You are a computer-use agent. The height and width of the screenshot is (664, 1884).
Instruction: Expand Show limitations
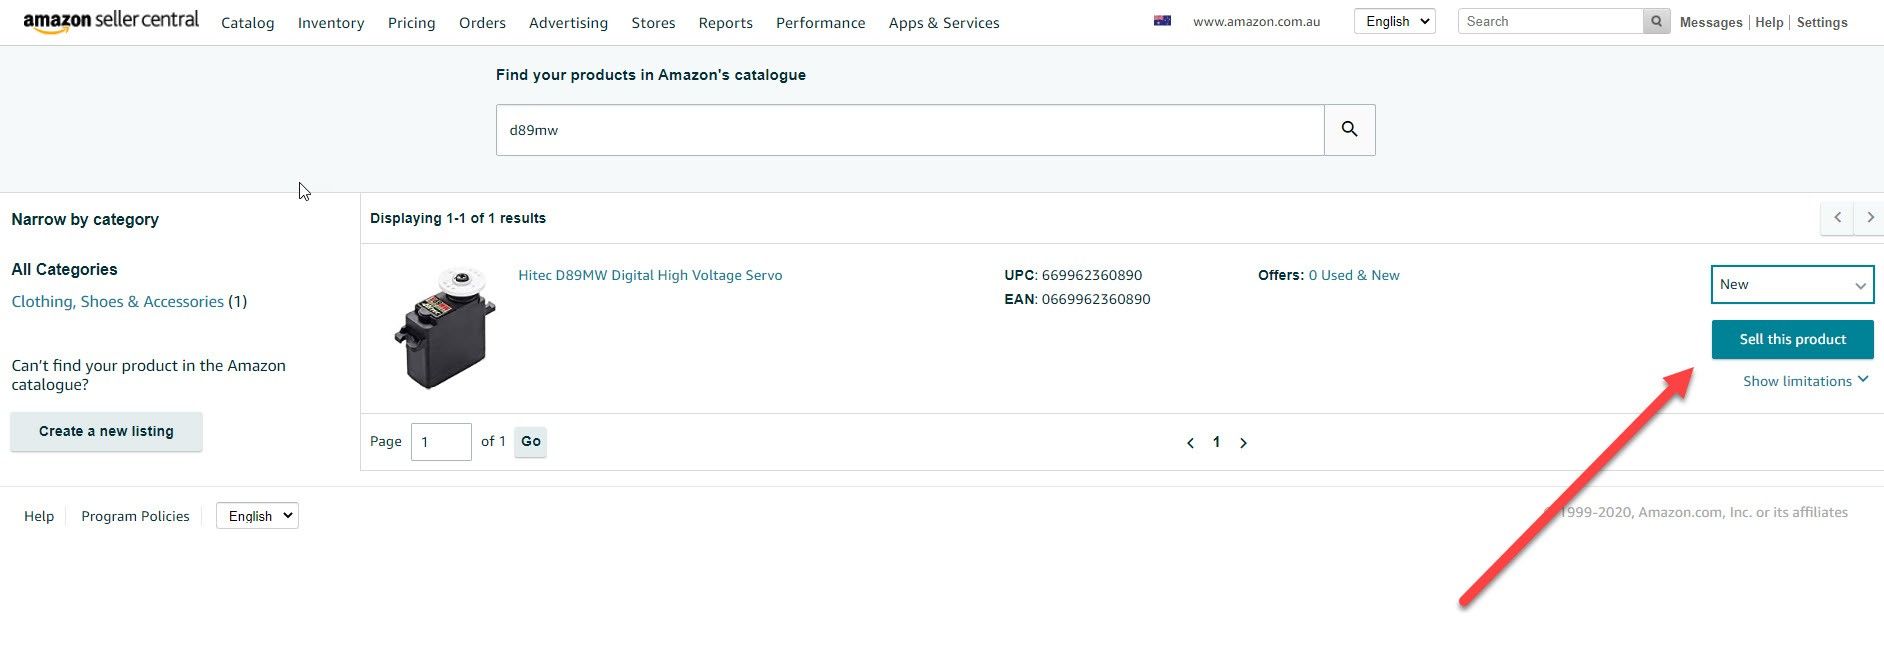[x=1805, y=381]
